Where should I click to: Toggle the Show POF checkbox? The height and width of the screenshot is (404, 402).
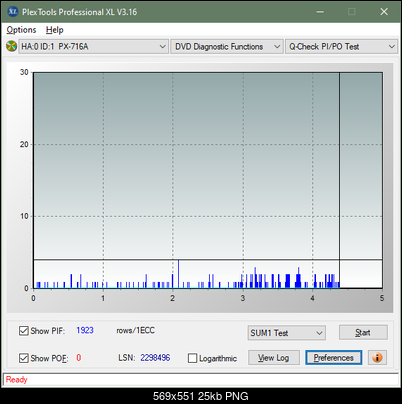coord(24,358)
